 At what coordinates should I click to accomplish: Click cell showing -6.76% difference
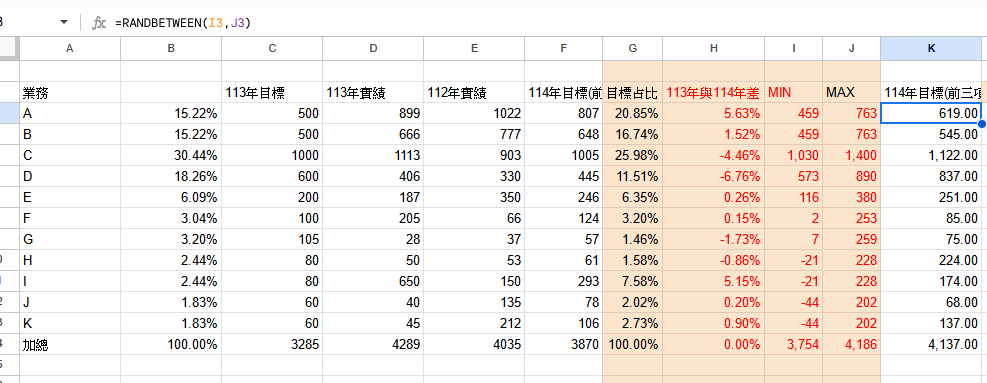[x=714, y=176]
